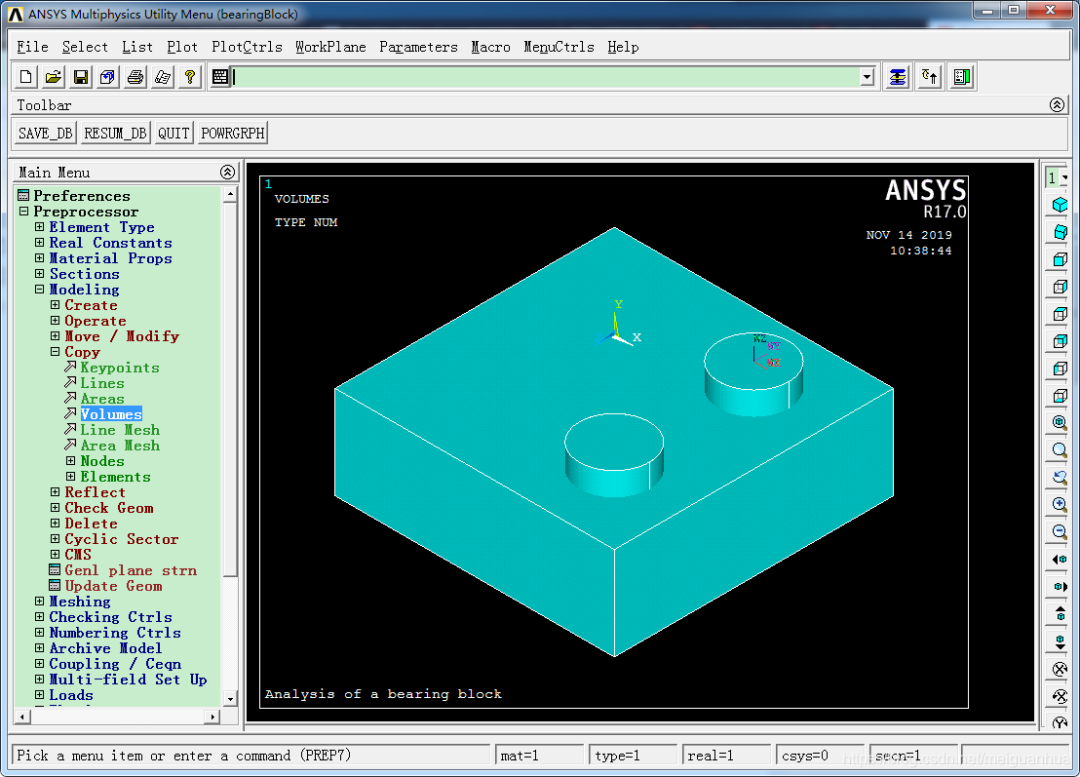The image size is (1080, 777).
Task: Click the Cyclic Sector tree item
Action: 121,539
